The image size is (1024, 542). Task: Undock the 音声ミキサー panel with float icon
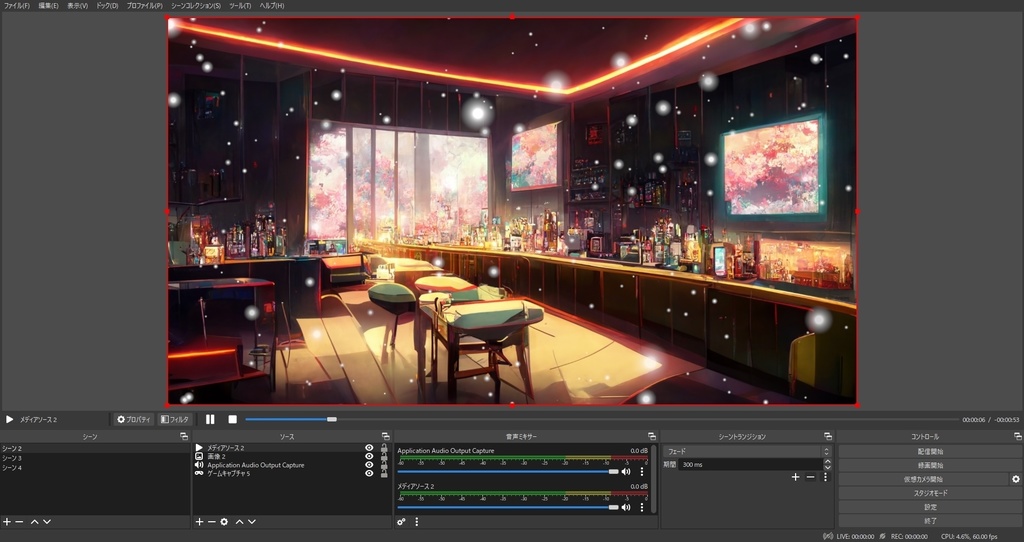click(651, 436)
